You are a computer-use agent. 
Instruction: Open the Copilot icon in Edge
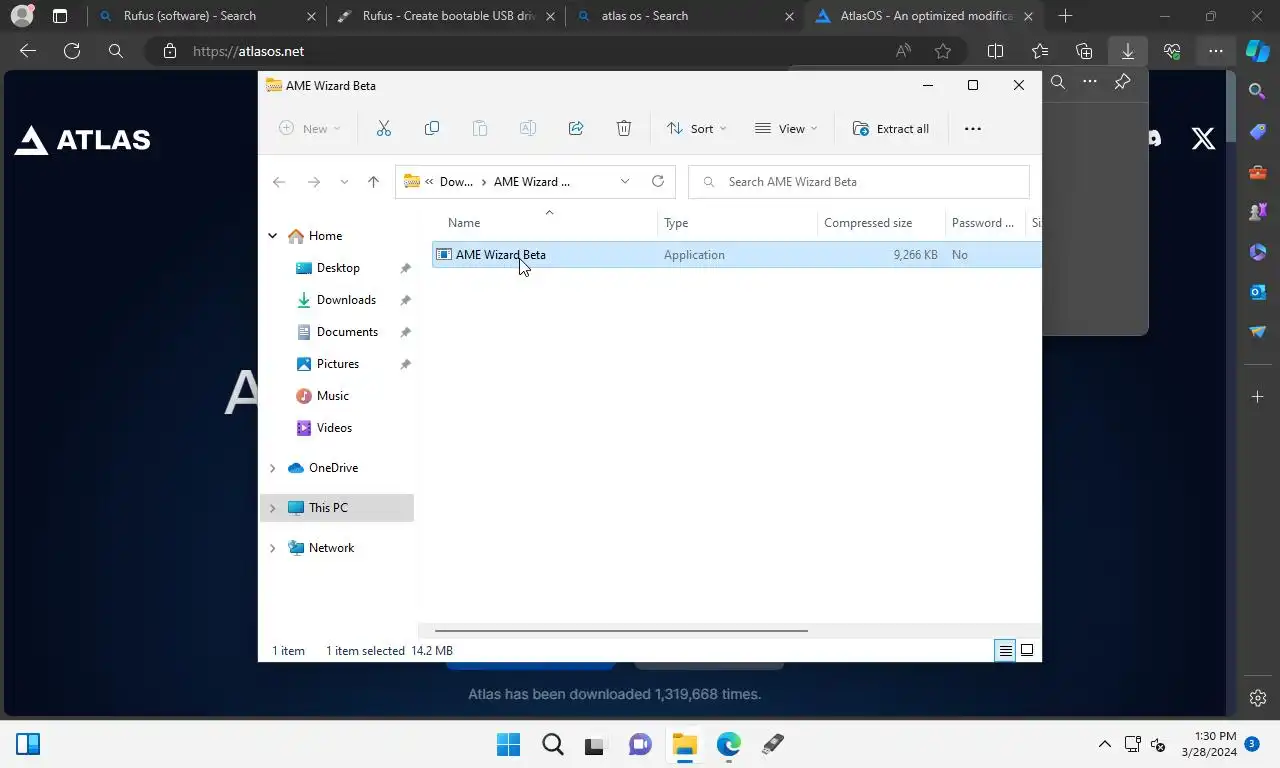1258,51
